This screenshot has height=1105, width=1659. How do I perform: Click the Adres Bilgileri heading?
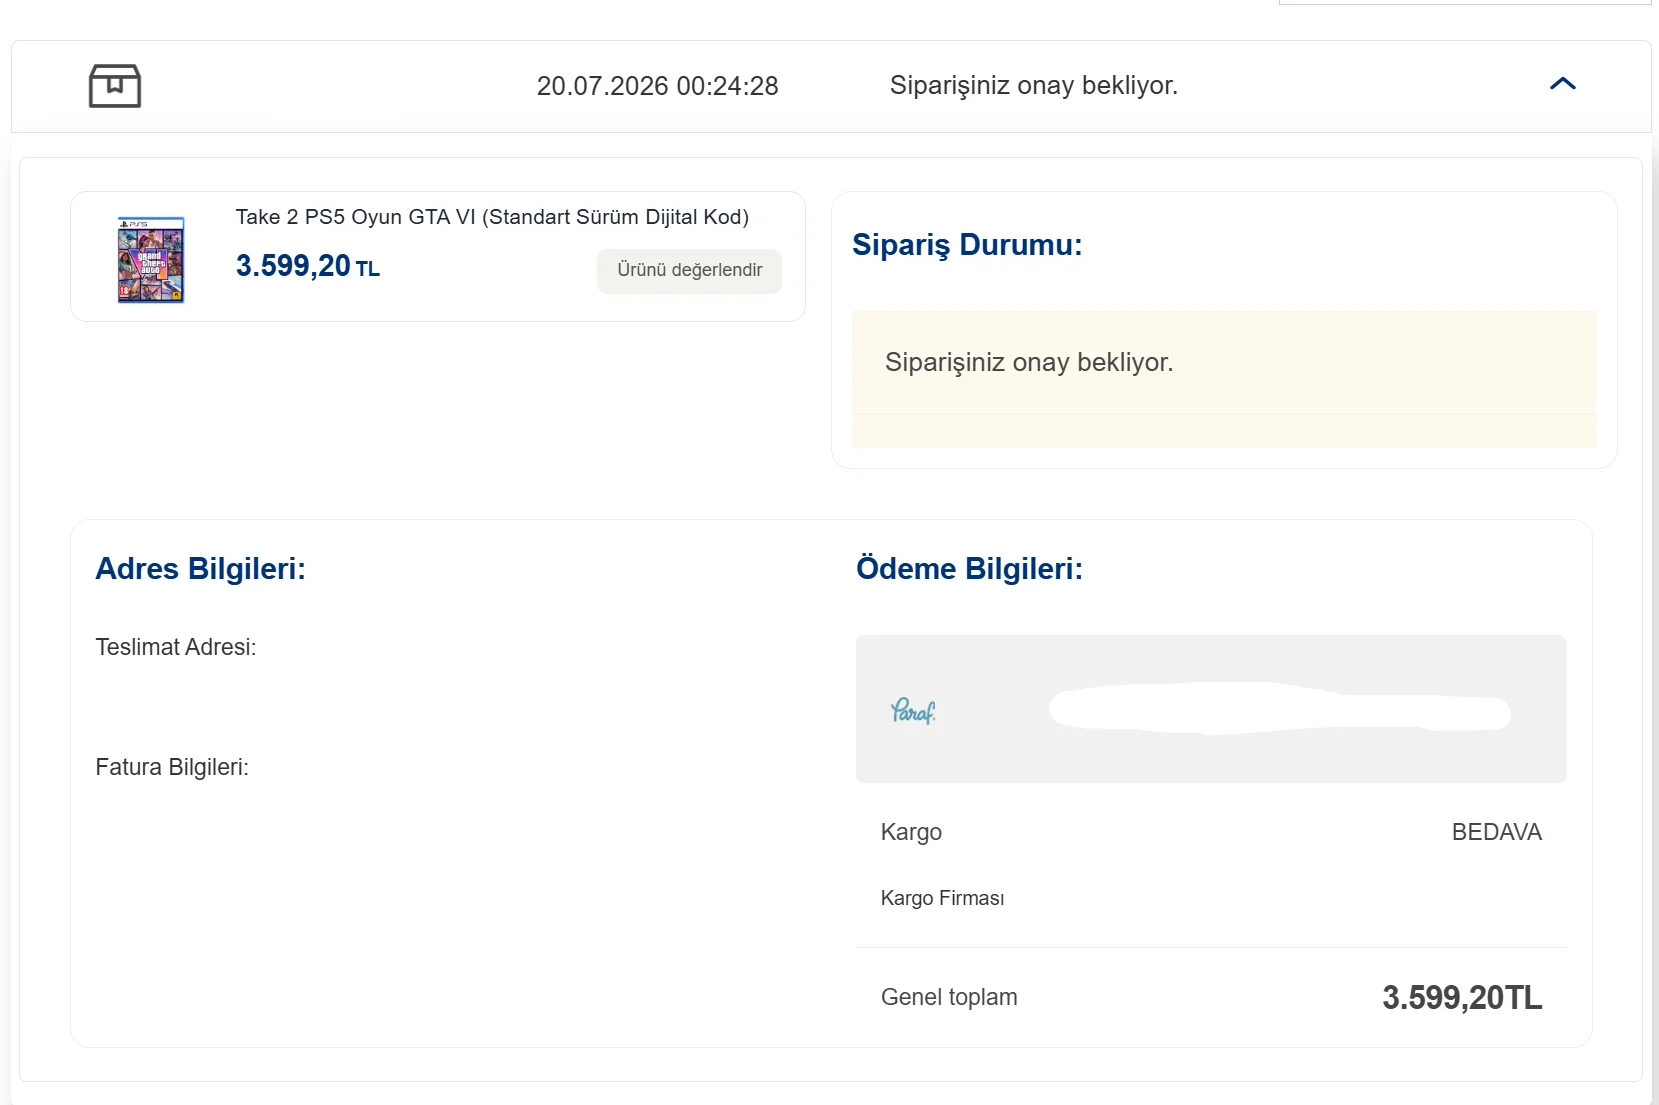[x=200, y=569]
